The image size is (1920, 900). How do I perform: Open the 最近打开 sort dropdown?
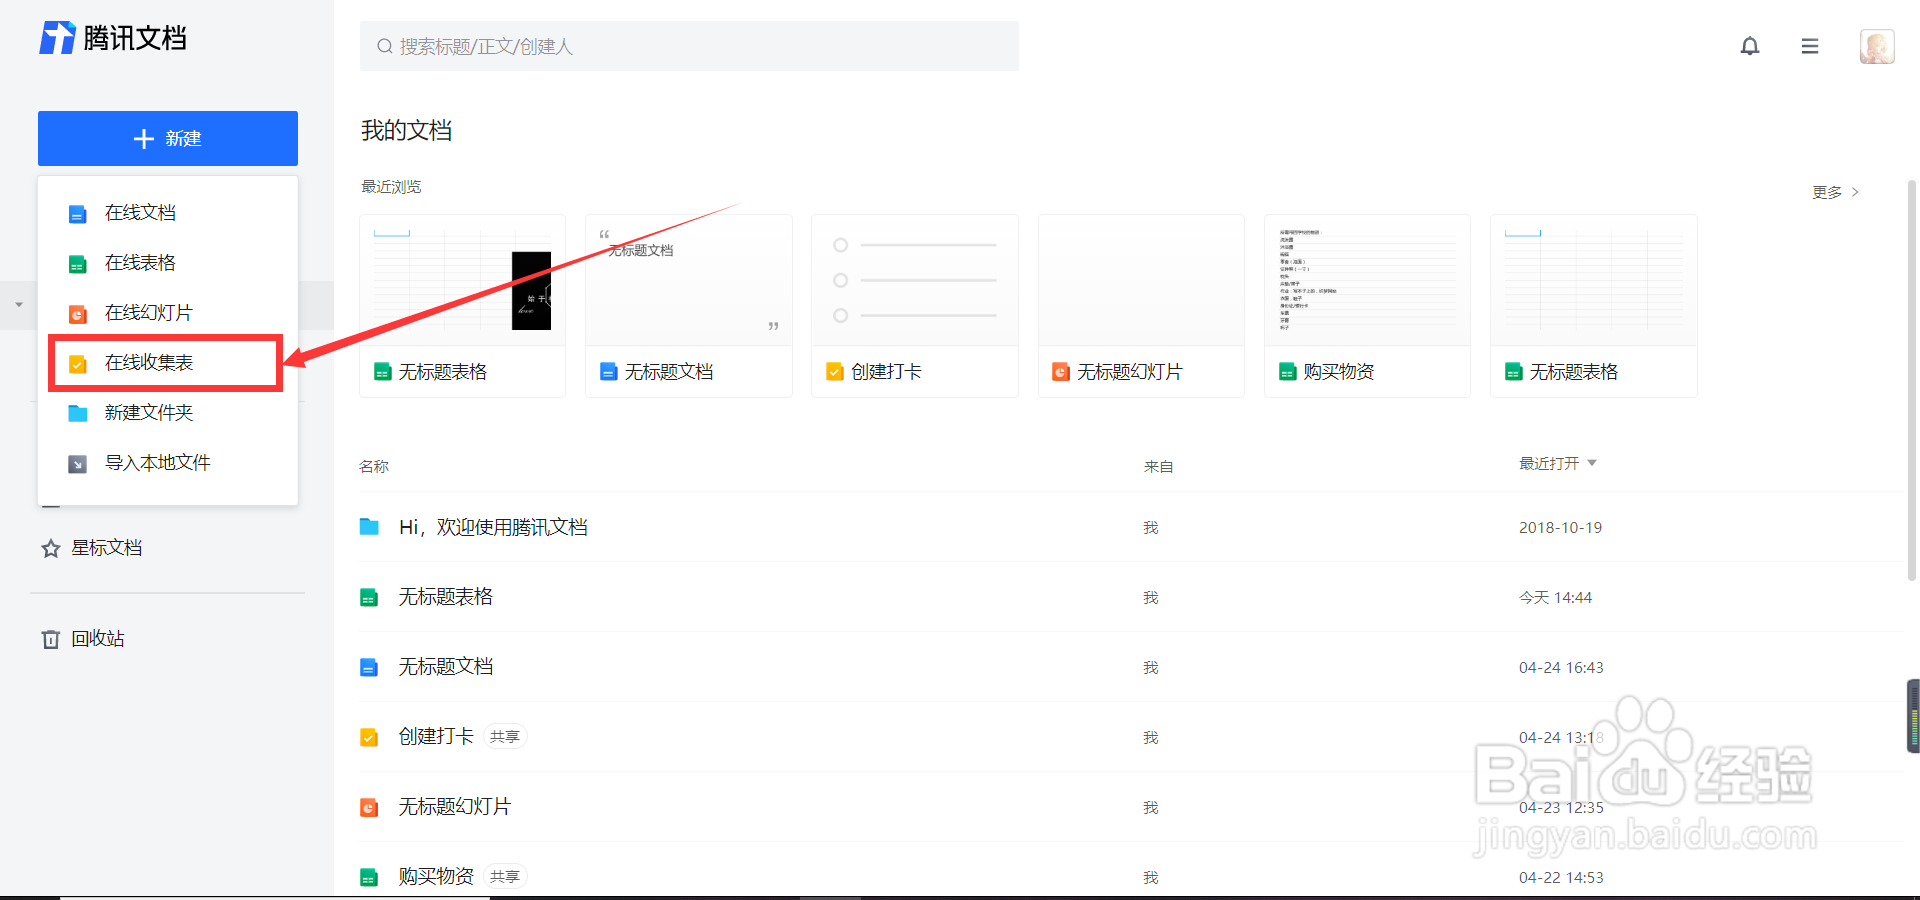pyautogui.click(x=1558, y=463)
